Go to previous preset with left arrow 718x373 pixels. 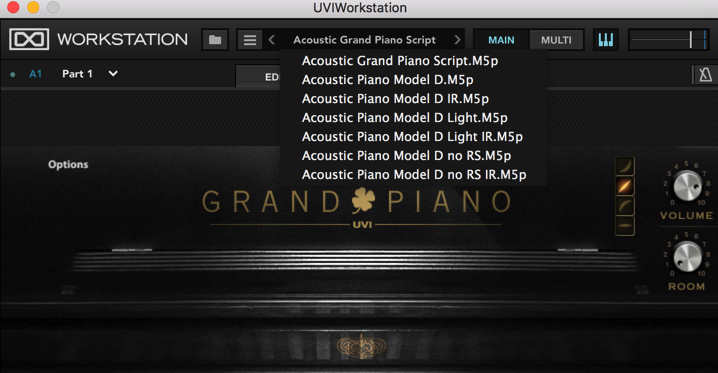tap(272, 40)
